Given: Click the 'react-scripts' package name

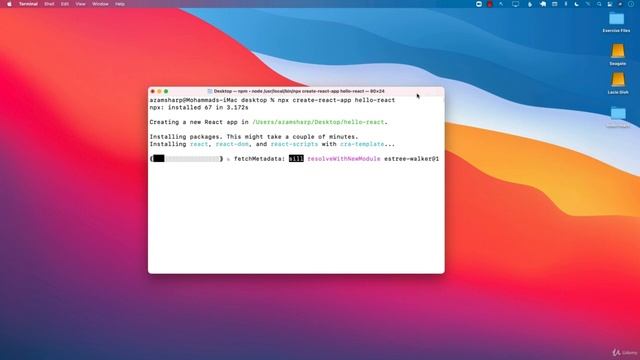Looking at the screenshot, I should 294,144.
